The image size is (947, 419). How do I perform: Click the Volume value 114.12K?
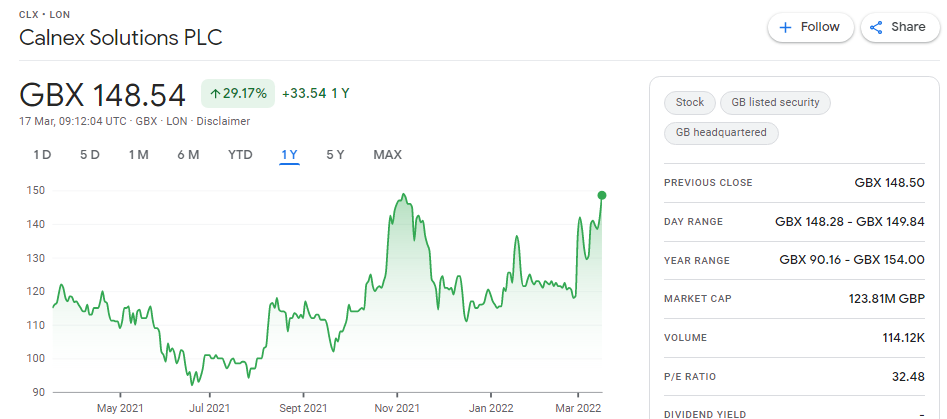pyautogui.click(x=904, y=337)
